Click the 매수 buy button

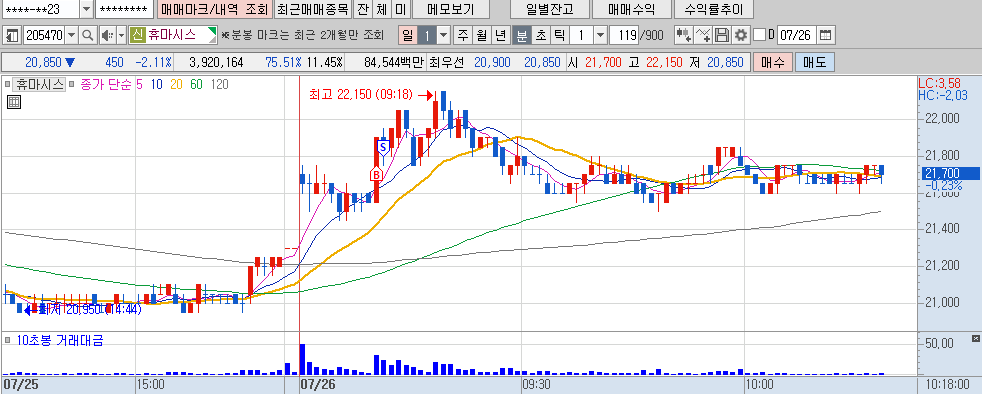coord(772,62)
